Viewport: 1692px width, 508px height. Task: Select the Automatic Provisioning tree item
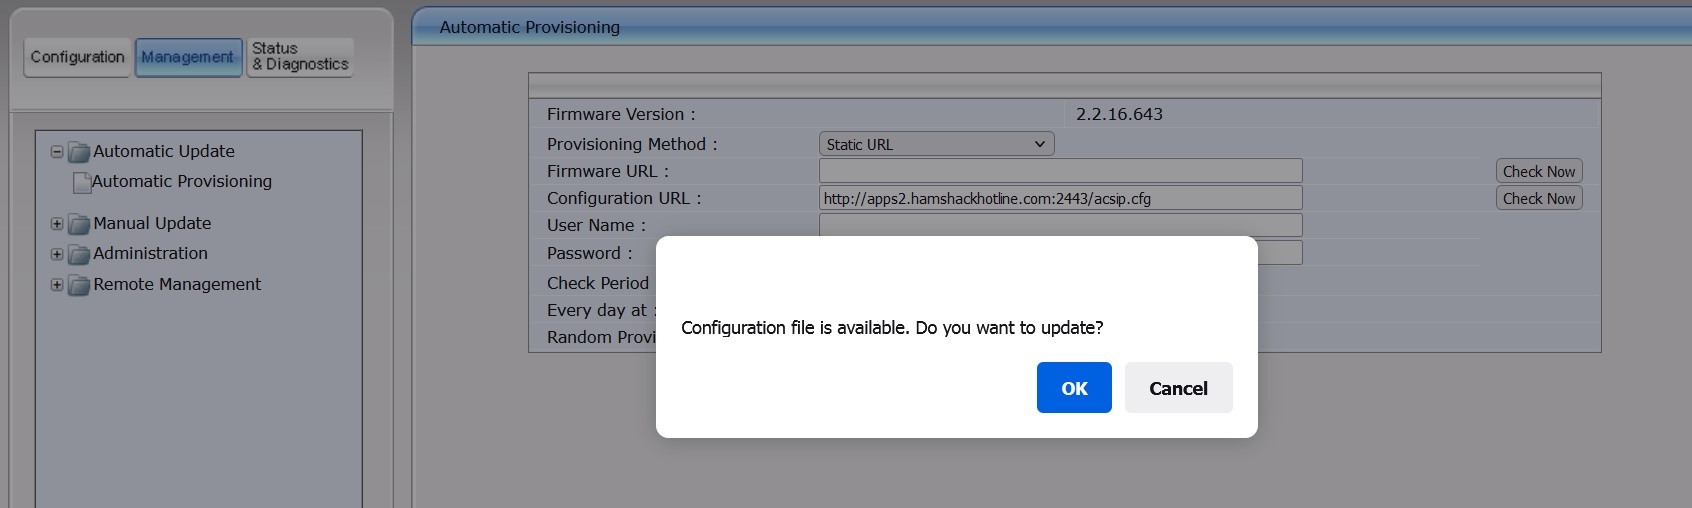click(182, 182)
